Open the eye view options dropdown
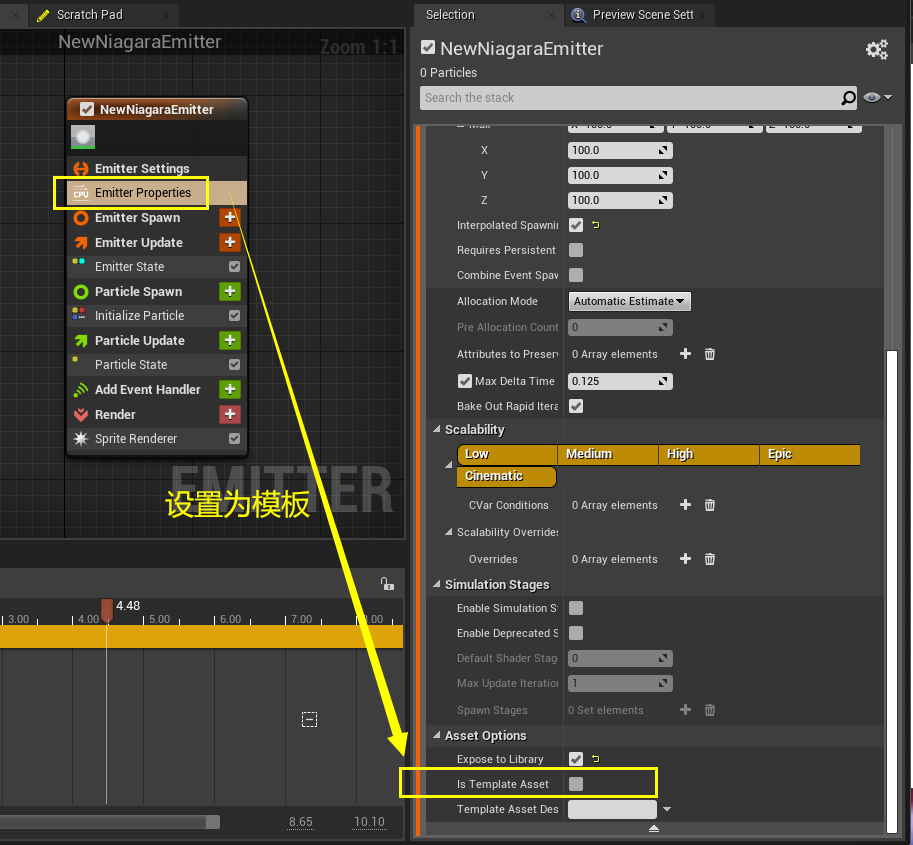 [877, 97]
